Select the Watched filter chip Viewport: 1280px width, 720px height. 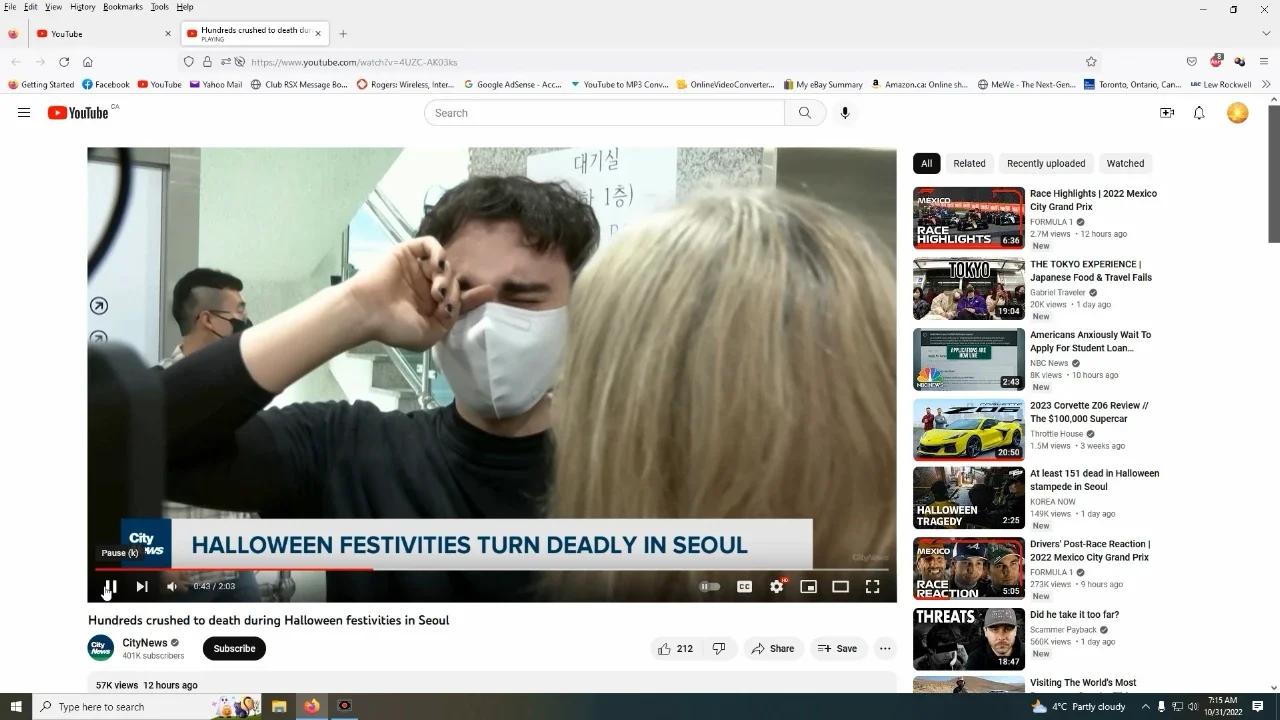[x=1125, y=163]
